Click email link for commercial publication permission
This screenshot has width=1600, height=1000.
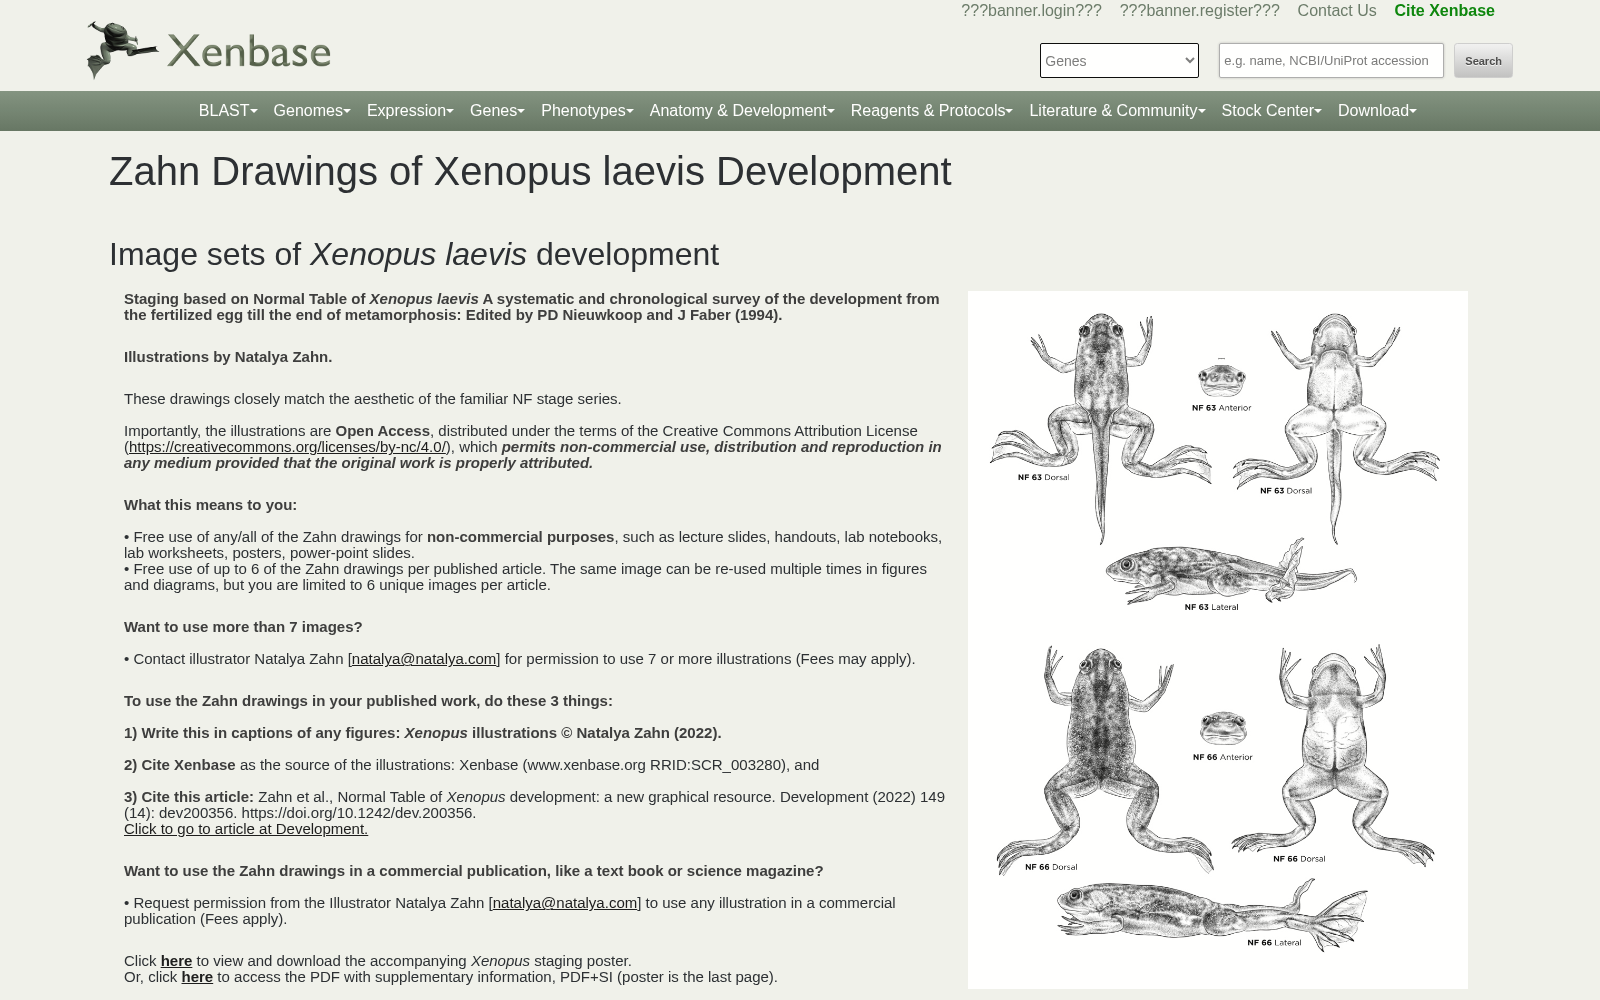tap(565, 902)
